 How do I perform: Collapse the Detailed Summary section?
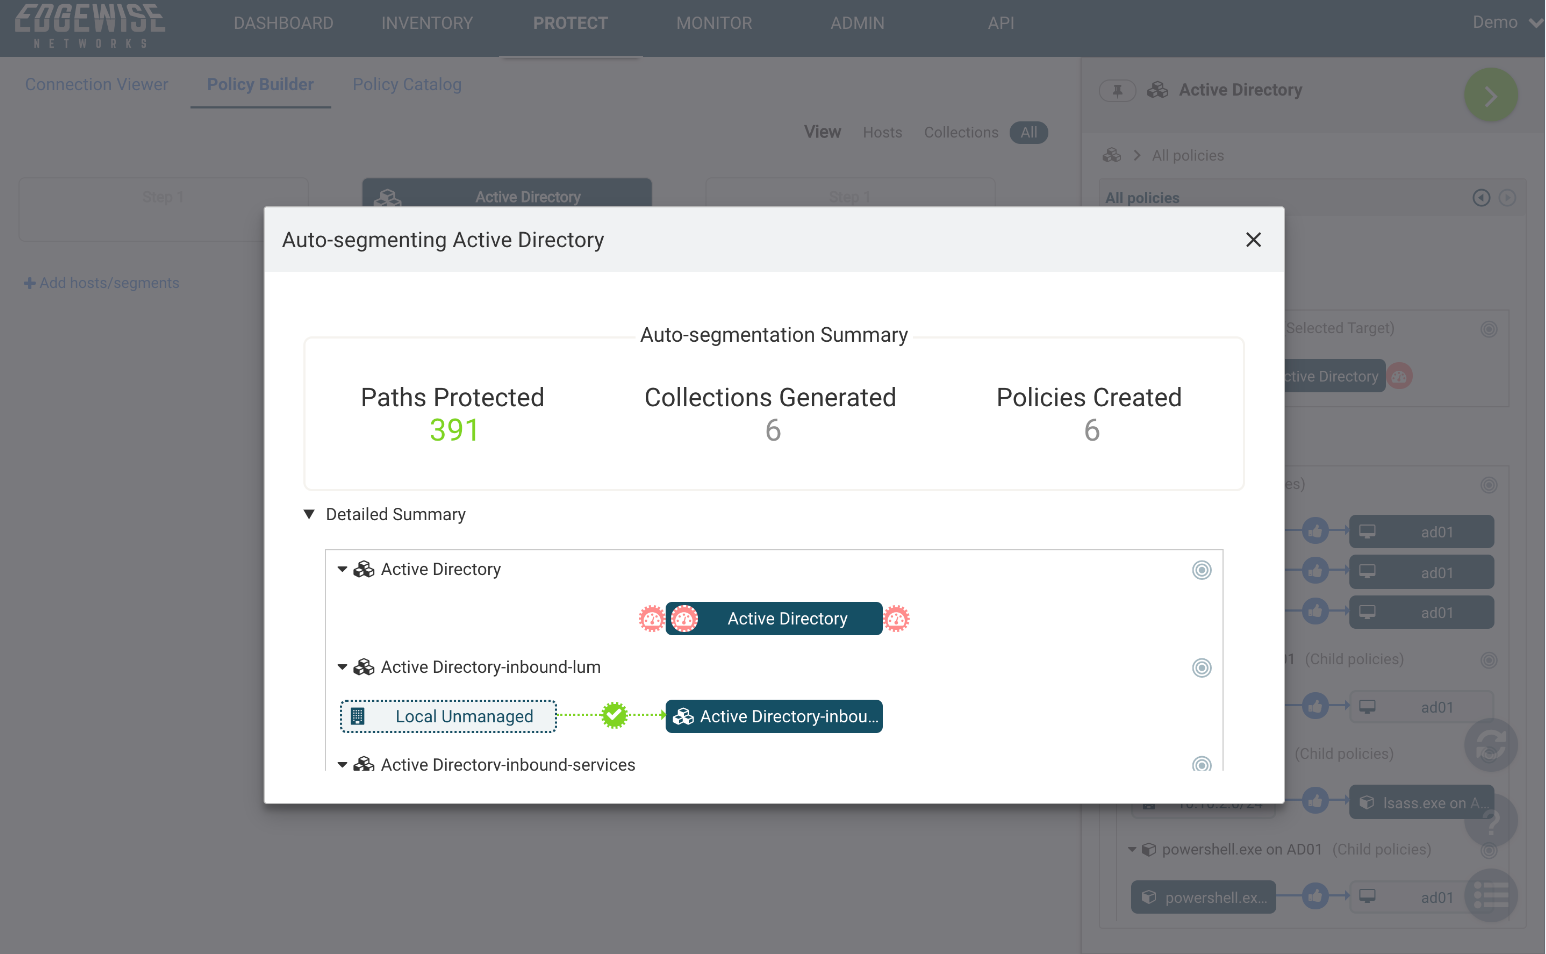[x=309, y=514]
